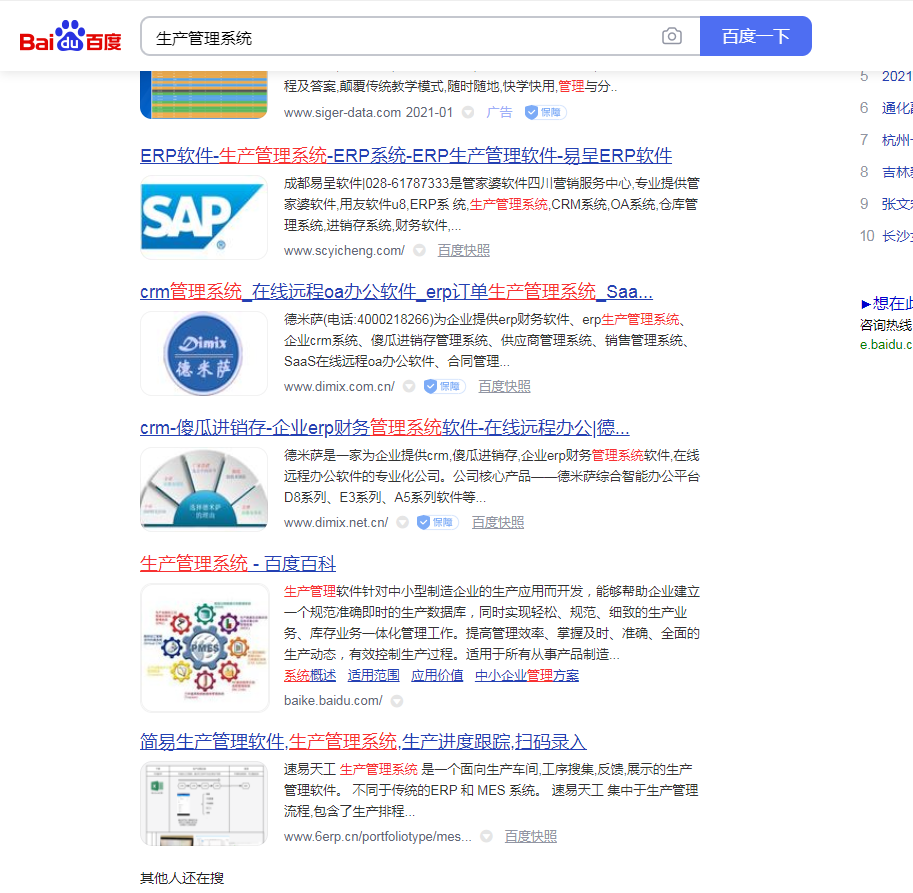
Task: Open the 适用范围 sub-link
Action: pyautogui.click(x=373, y=675)
